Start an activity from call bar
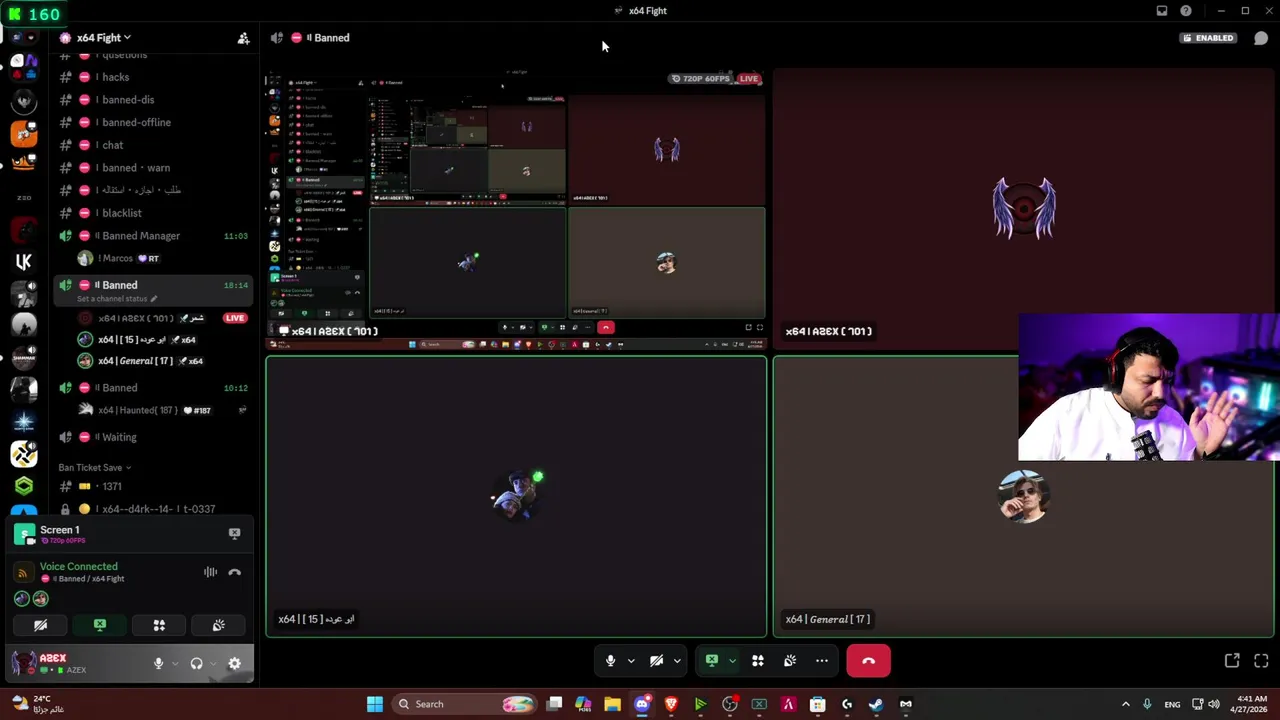 757,661
